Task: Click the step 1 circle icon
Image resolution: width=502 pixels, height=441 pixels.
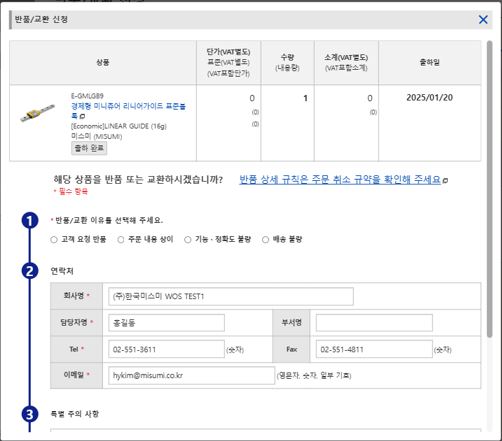Action: pos(30,221)
